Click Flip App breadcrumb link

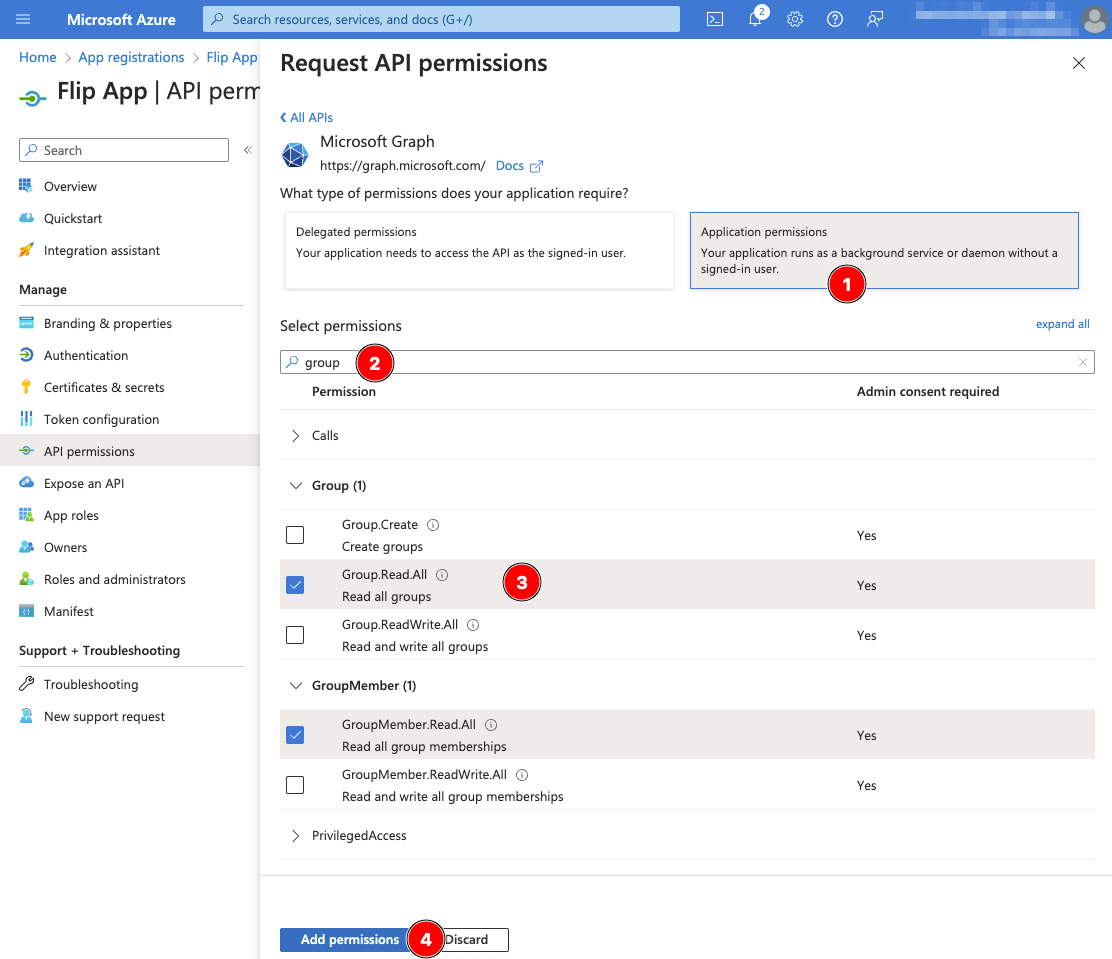pos(232,57)
